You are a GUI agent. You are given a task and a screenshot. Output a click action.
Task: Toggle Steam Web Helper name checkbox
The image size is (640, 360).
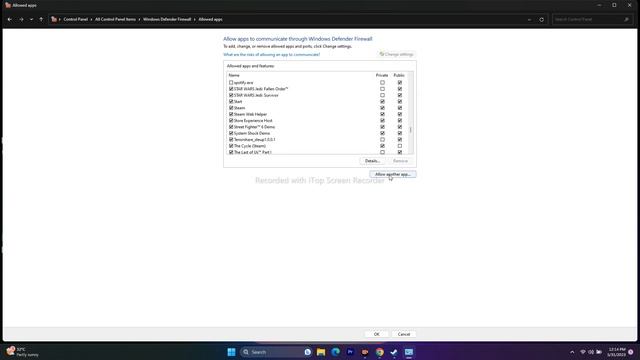click(x=231, y=114)
